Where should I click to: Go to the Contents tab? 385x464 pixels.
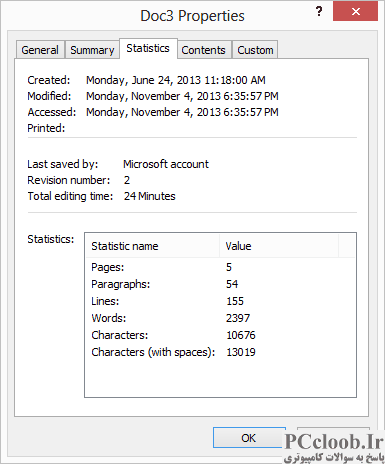(204, 50)
